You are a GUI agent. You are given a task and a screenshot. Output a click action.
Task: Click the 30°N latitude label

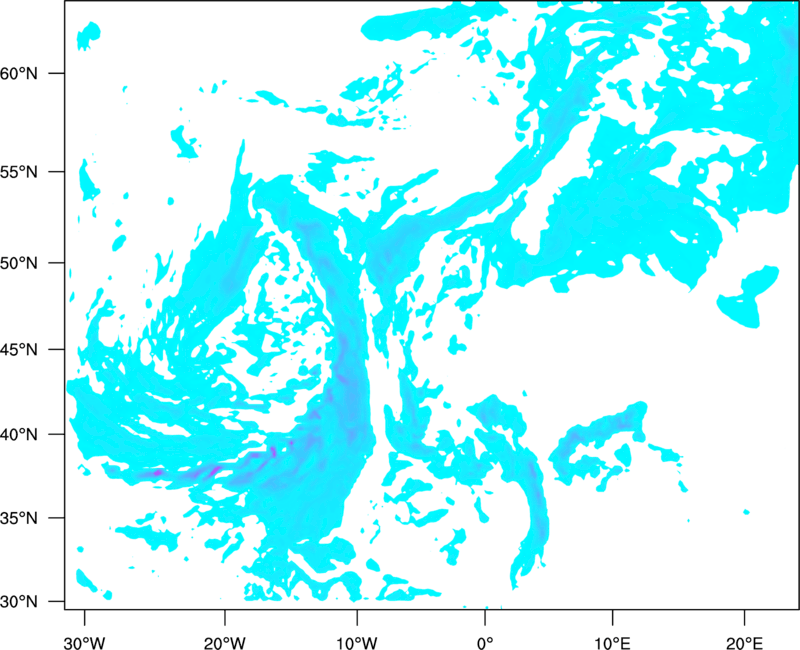click(19, 602)
